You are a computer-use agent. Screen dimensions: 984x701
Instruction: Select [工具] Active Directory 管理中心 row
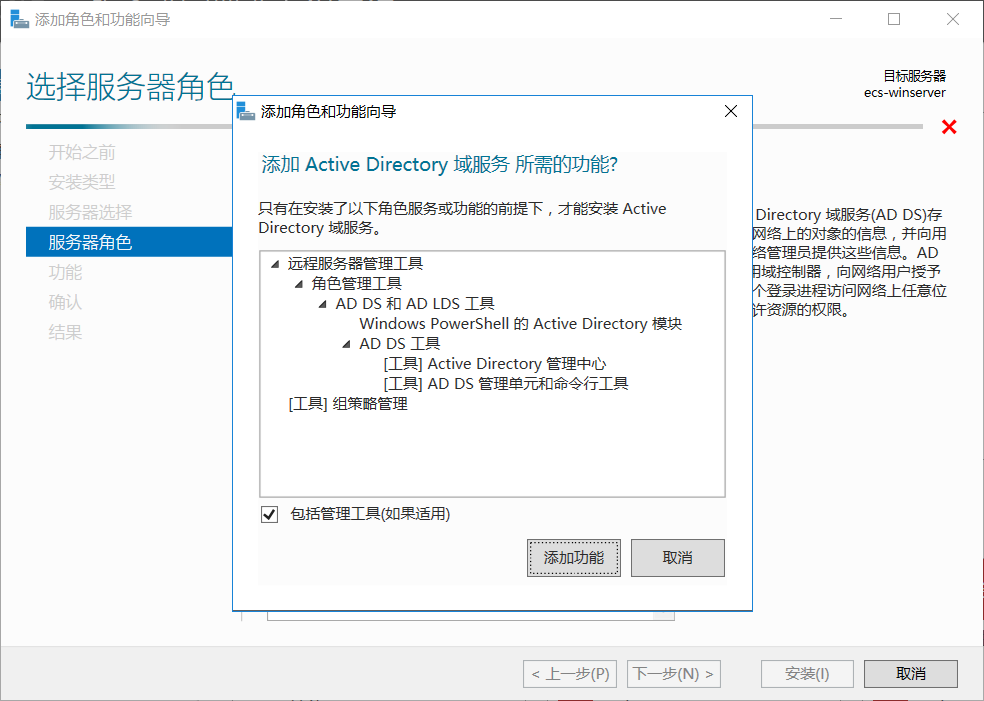tap(495, 364)
